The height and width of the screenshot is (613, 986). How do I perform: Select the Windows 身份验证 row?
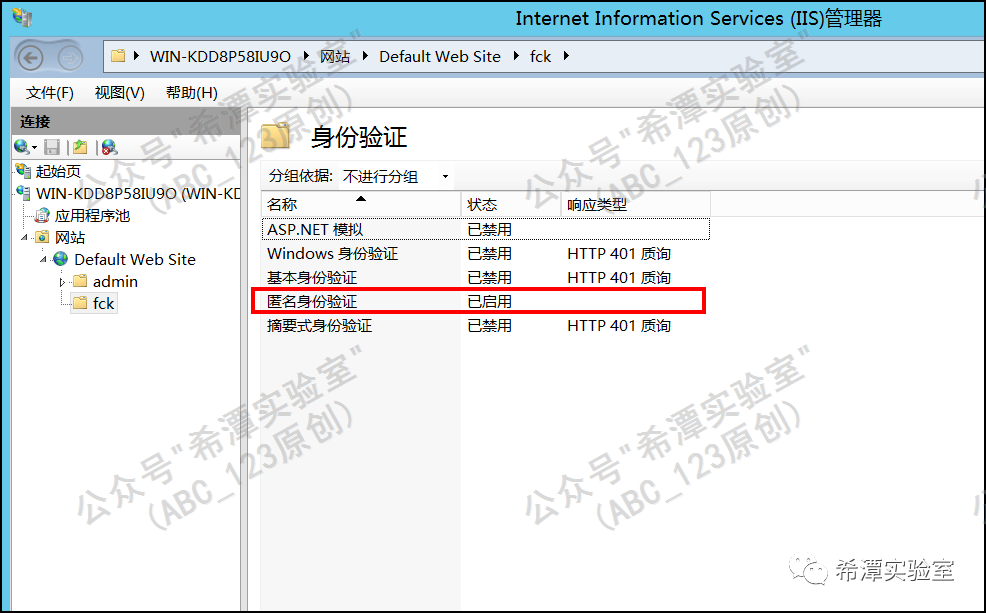(x=485, y=253)
